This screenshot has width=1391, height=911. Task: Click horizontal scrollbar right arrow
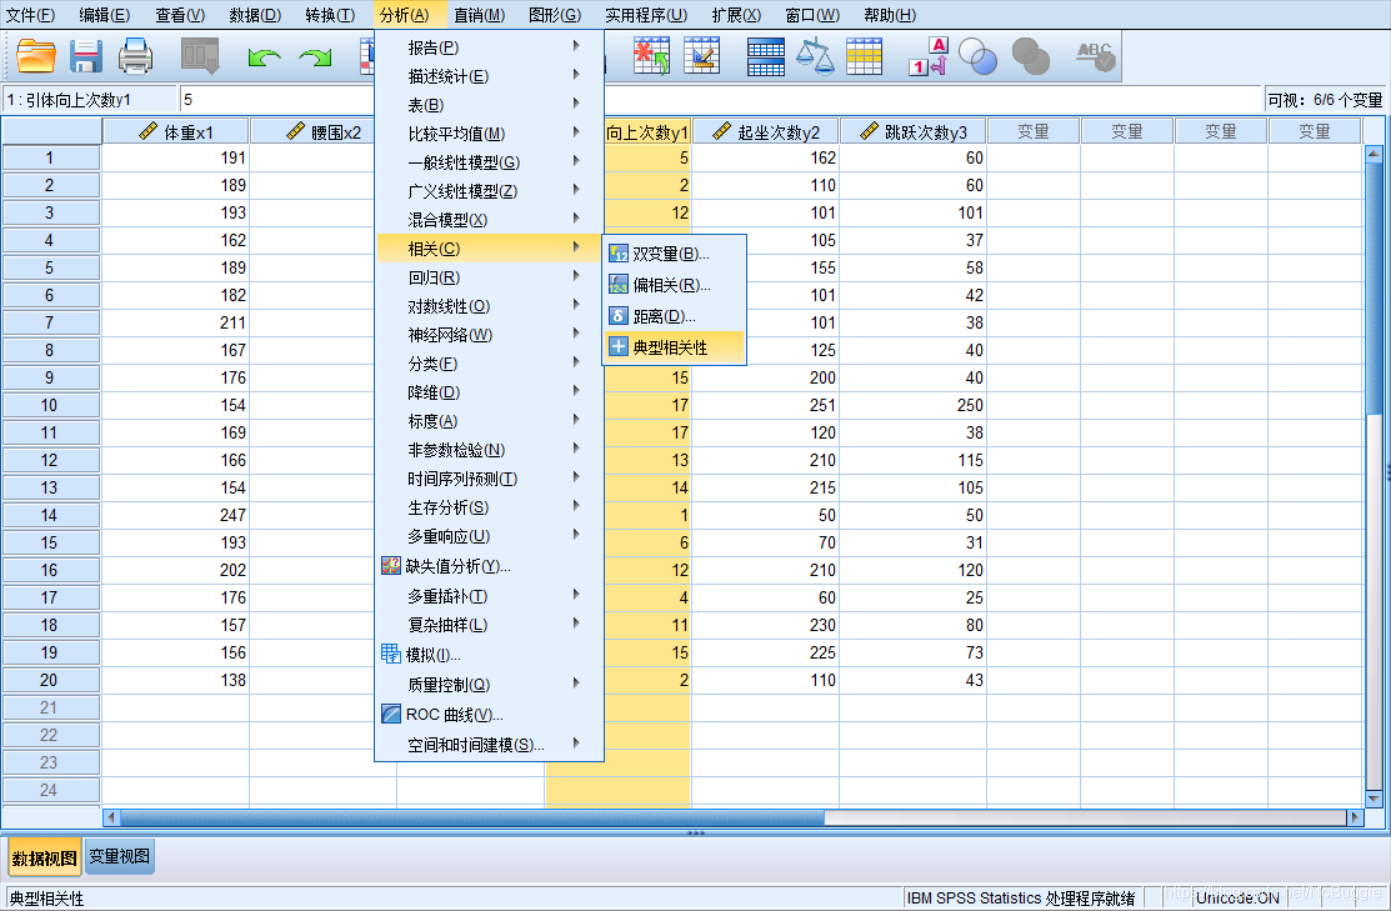[x=1354, y=817]
